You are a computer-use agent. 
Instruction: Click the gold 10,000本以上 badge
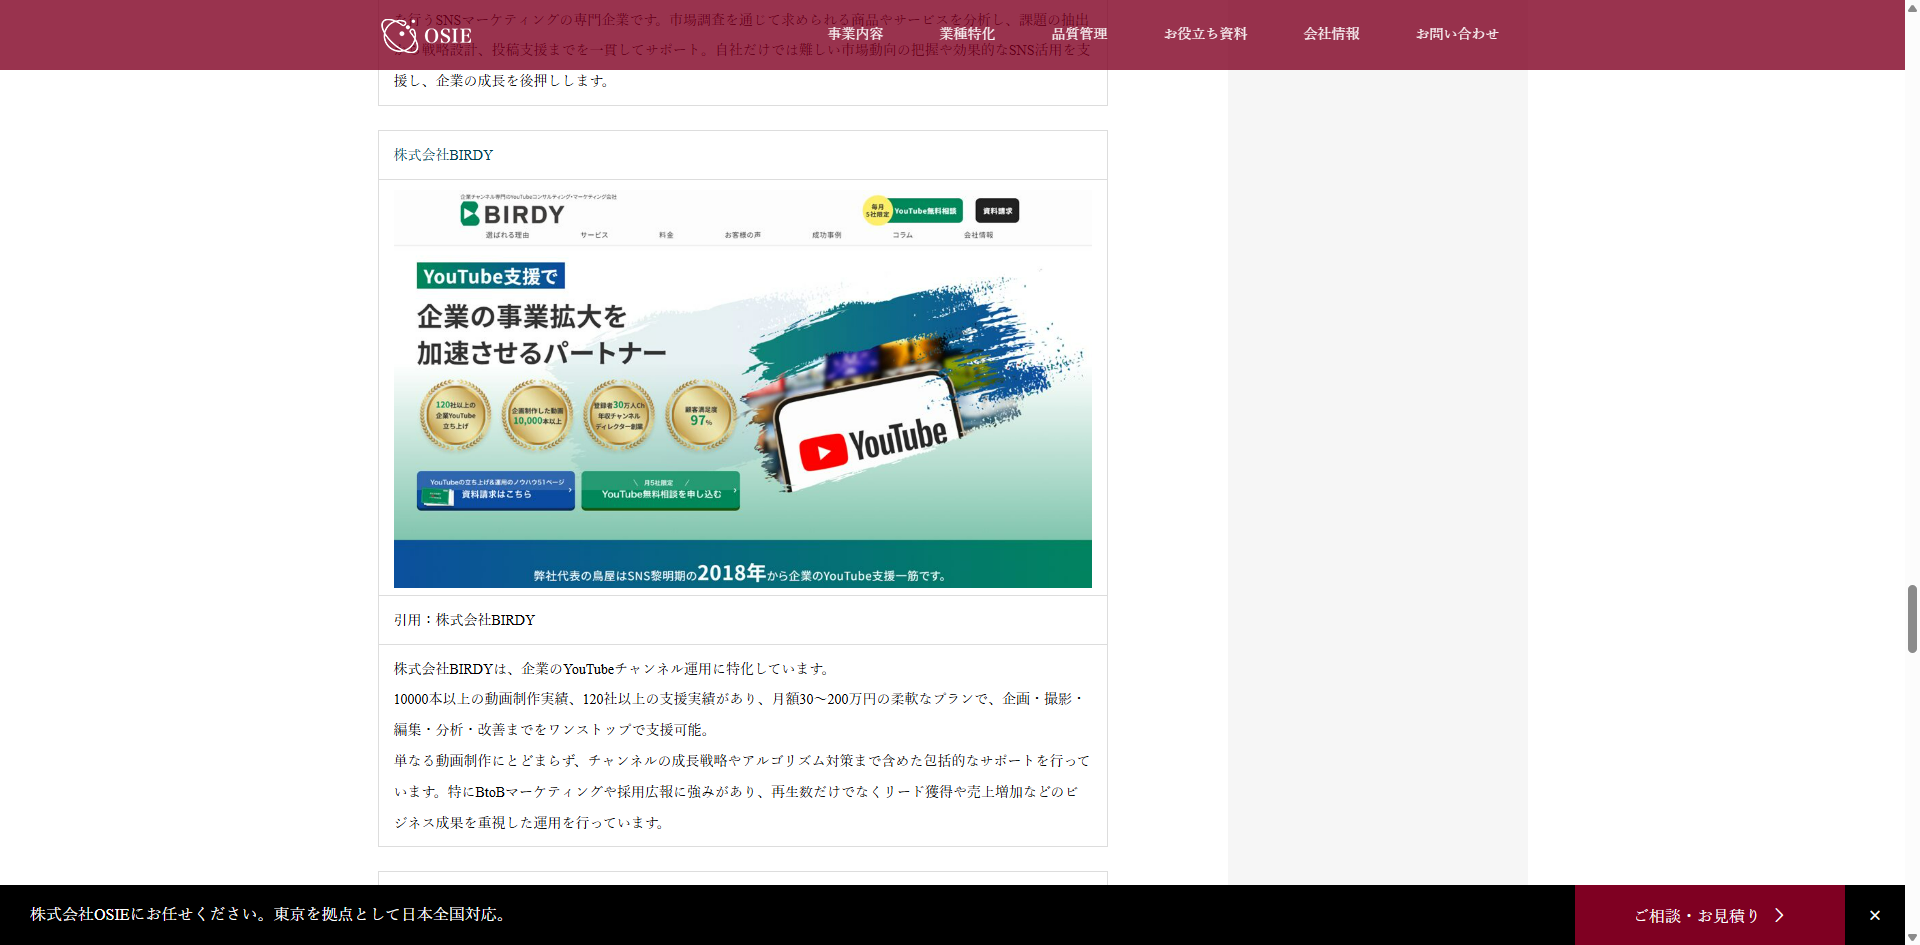pyautogui.click(x=537, y=415)
